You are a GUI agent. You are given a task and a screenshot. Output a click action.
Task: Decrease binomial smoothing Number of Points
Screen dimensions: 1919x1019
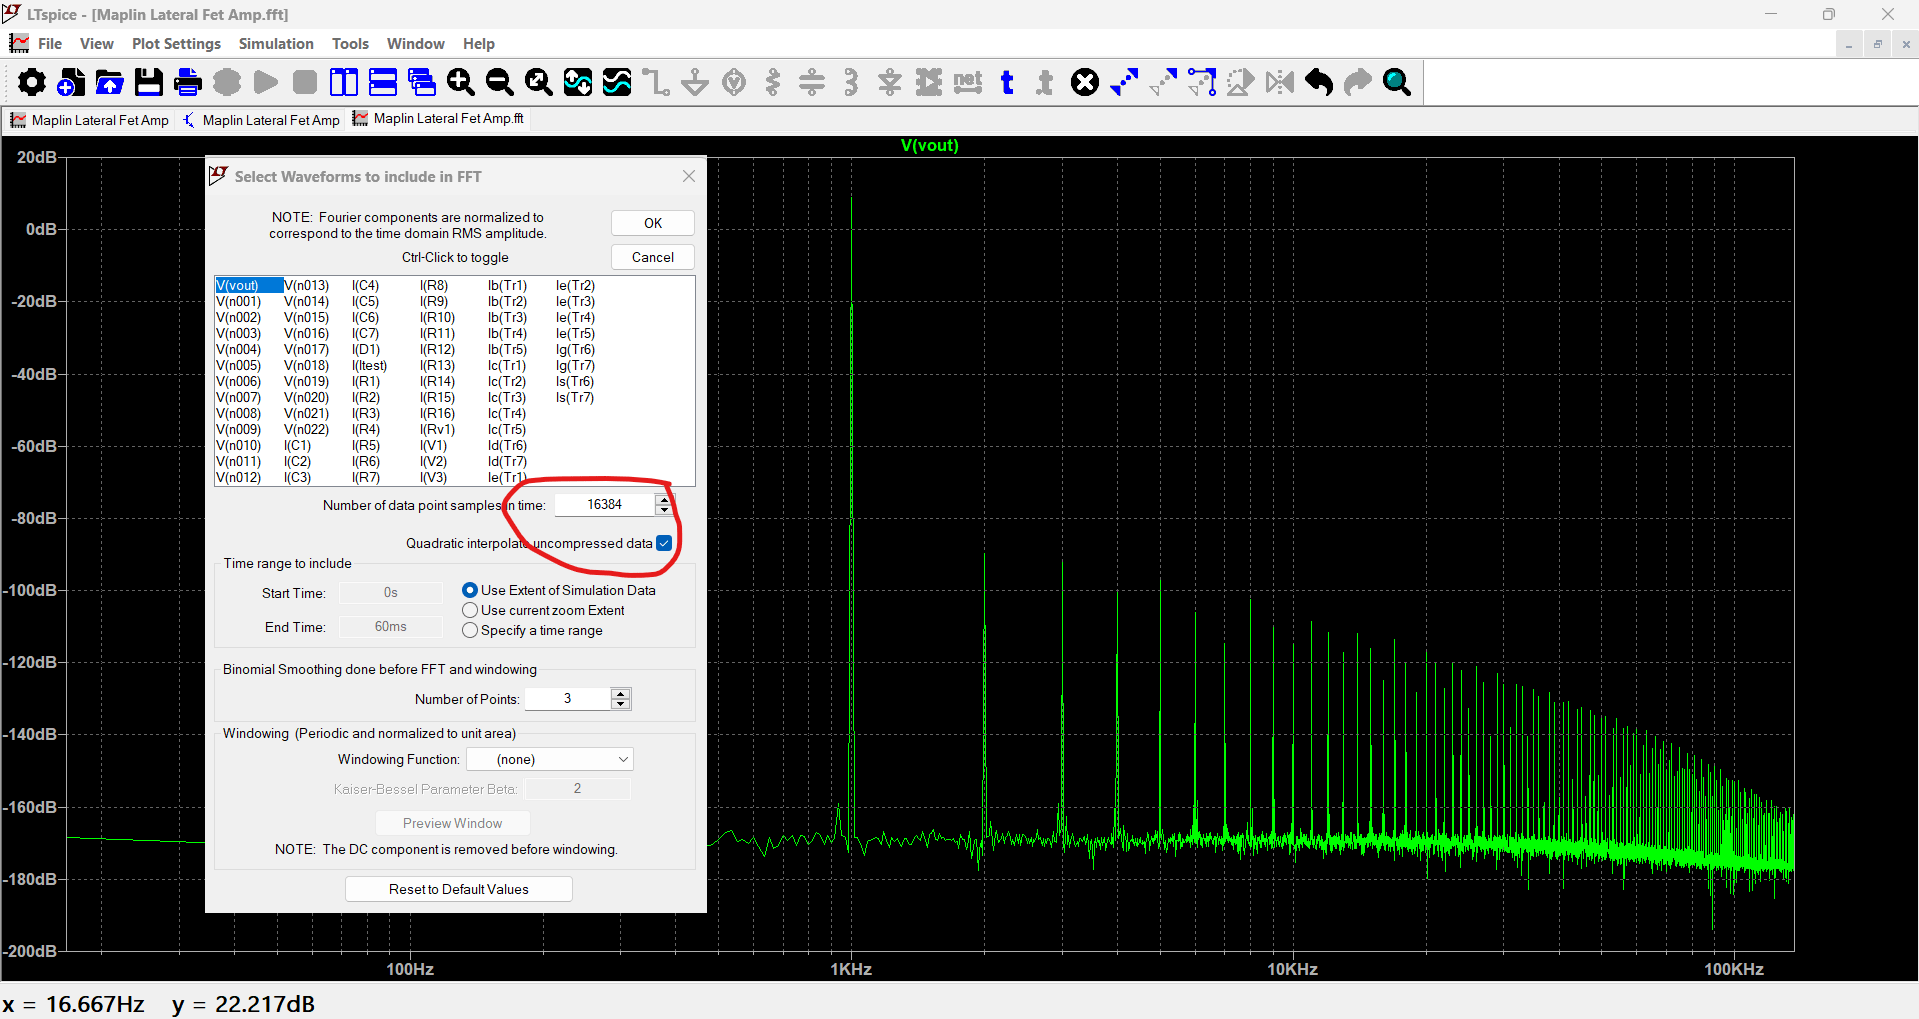pos(621,704)
